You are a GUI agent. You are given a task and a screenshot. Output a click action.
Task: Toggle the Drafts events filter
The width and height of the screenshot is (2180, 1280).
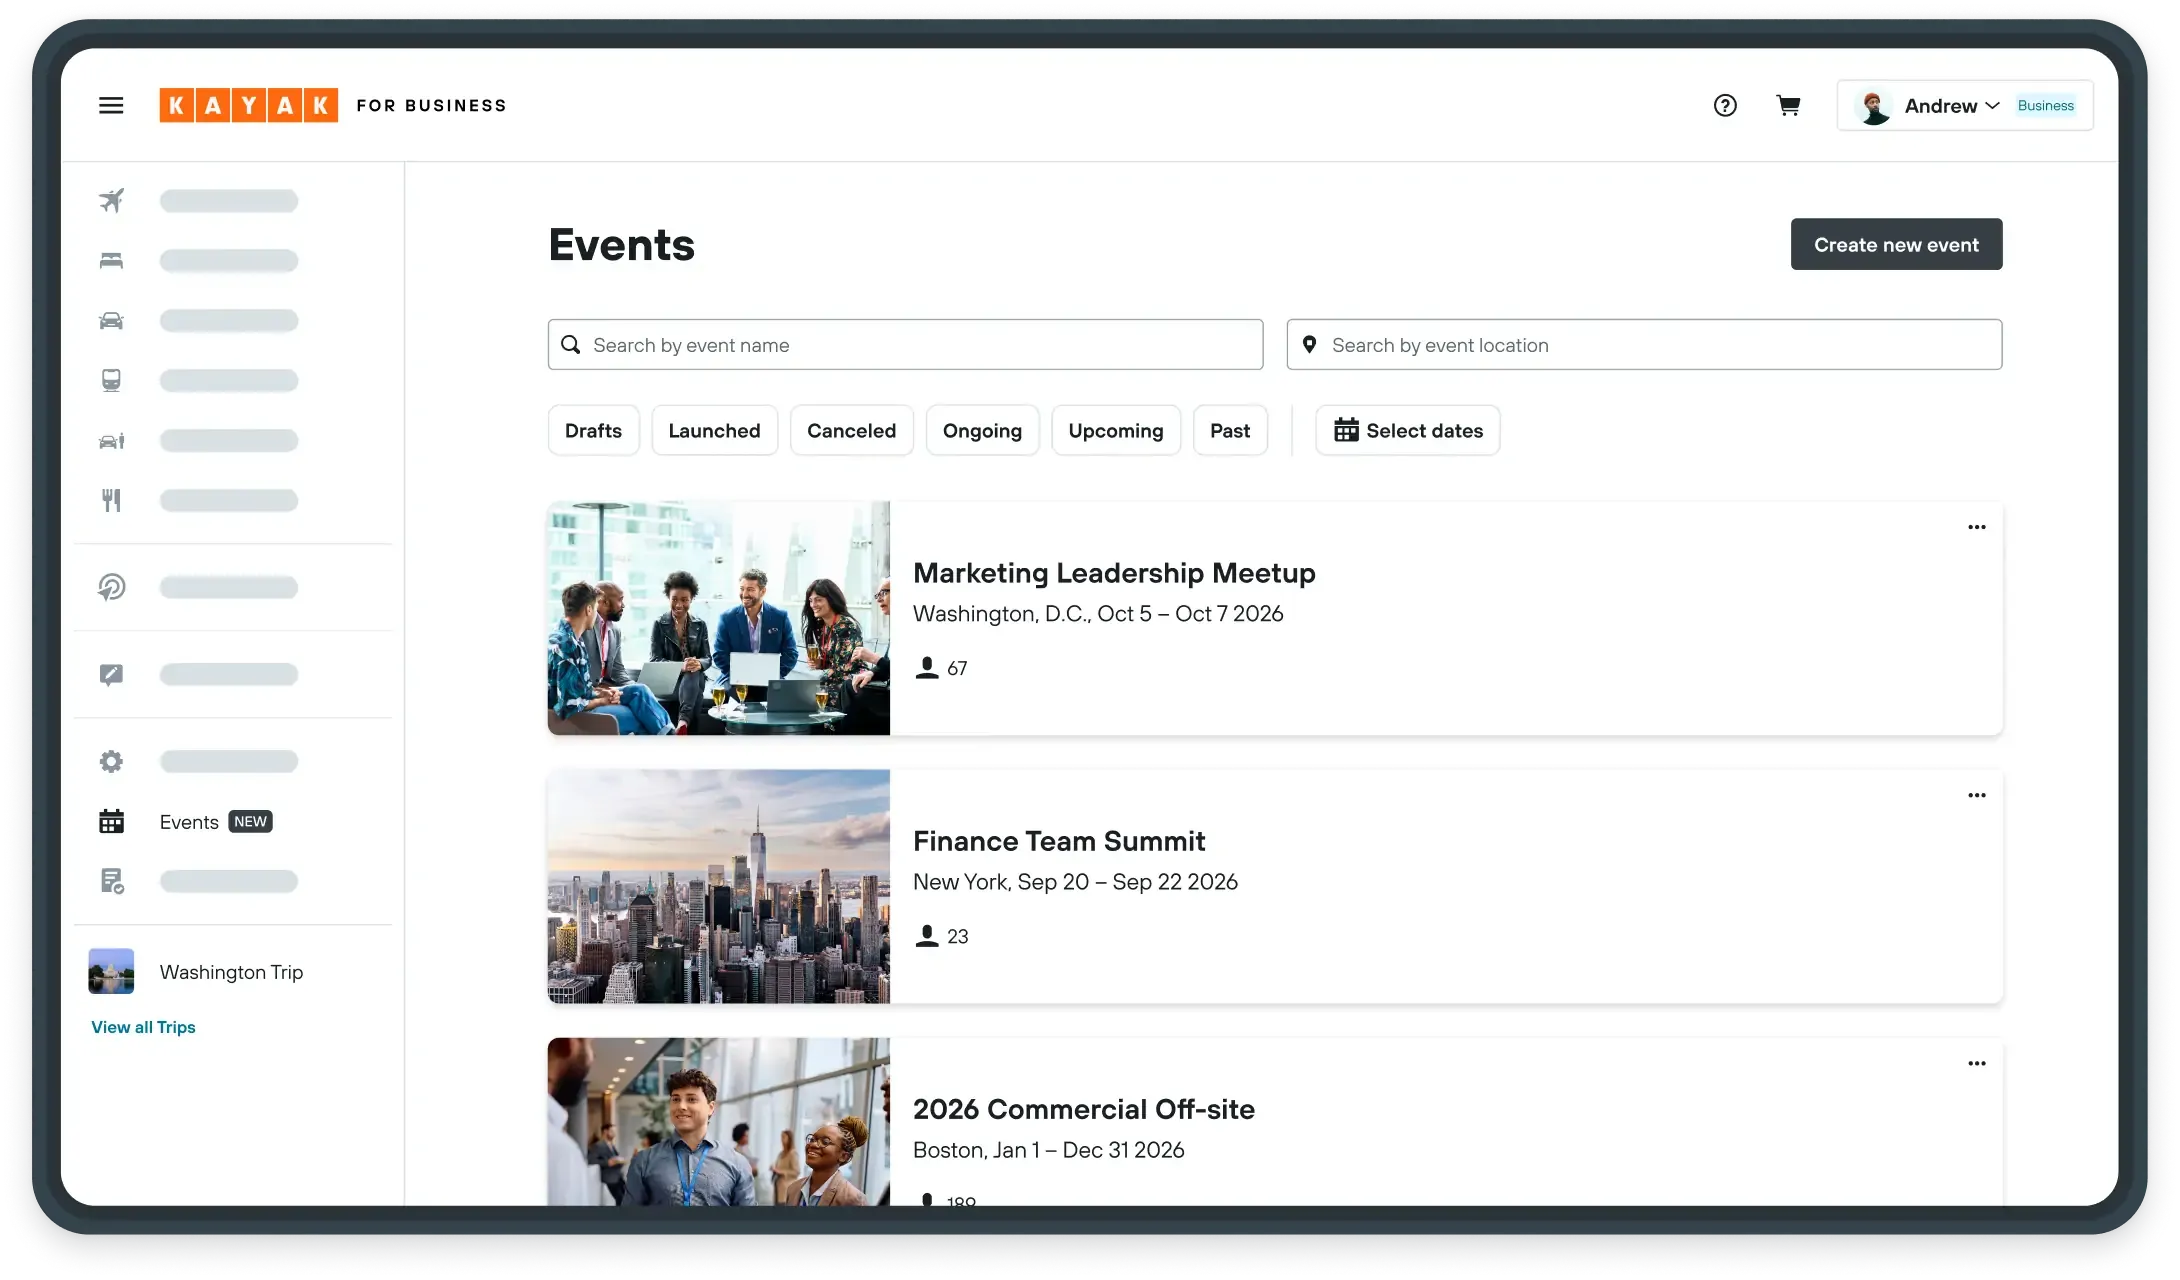[x=593, y=430]
